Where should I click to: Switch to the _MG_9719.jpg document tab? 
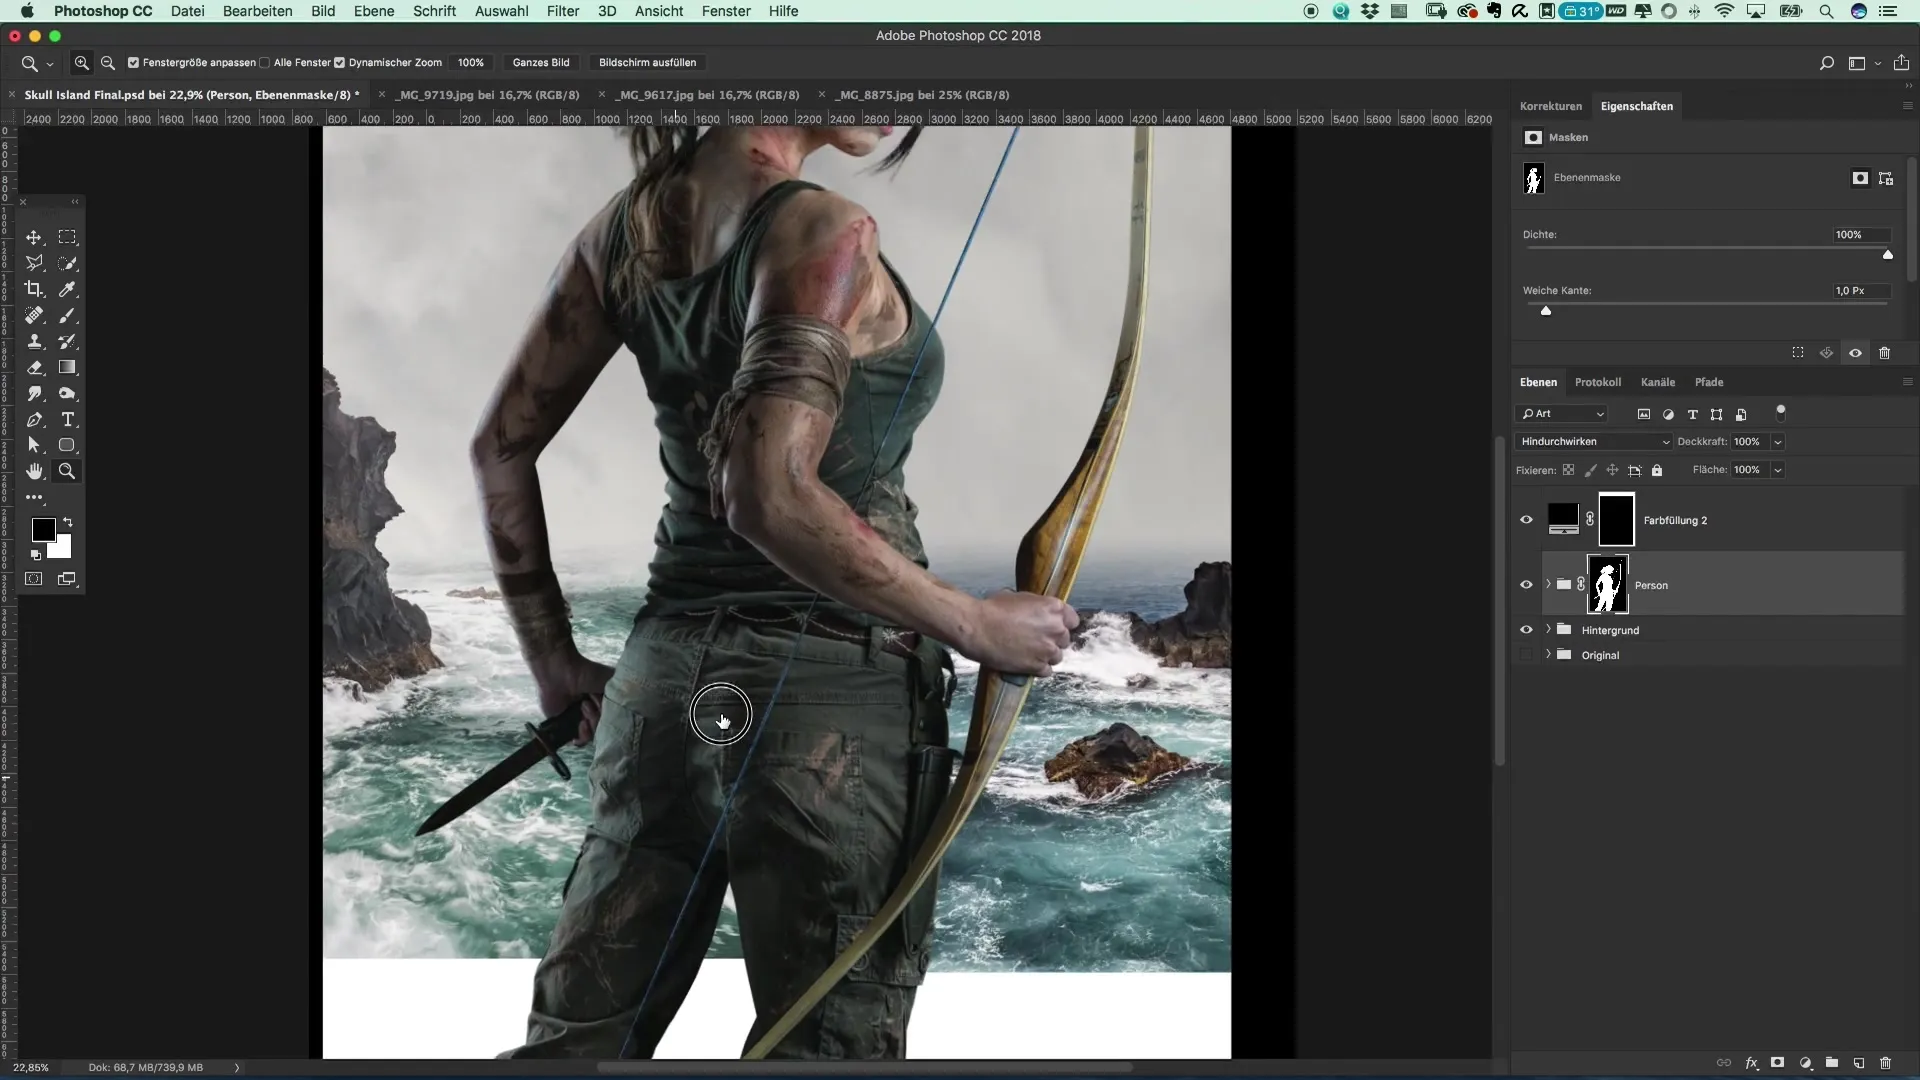tap(489, 95)
